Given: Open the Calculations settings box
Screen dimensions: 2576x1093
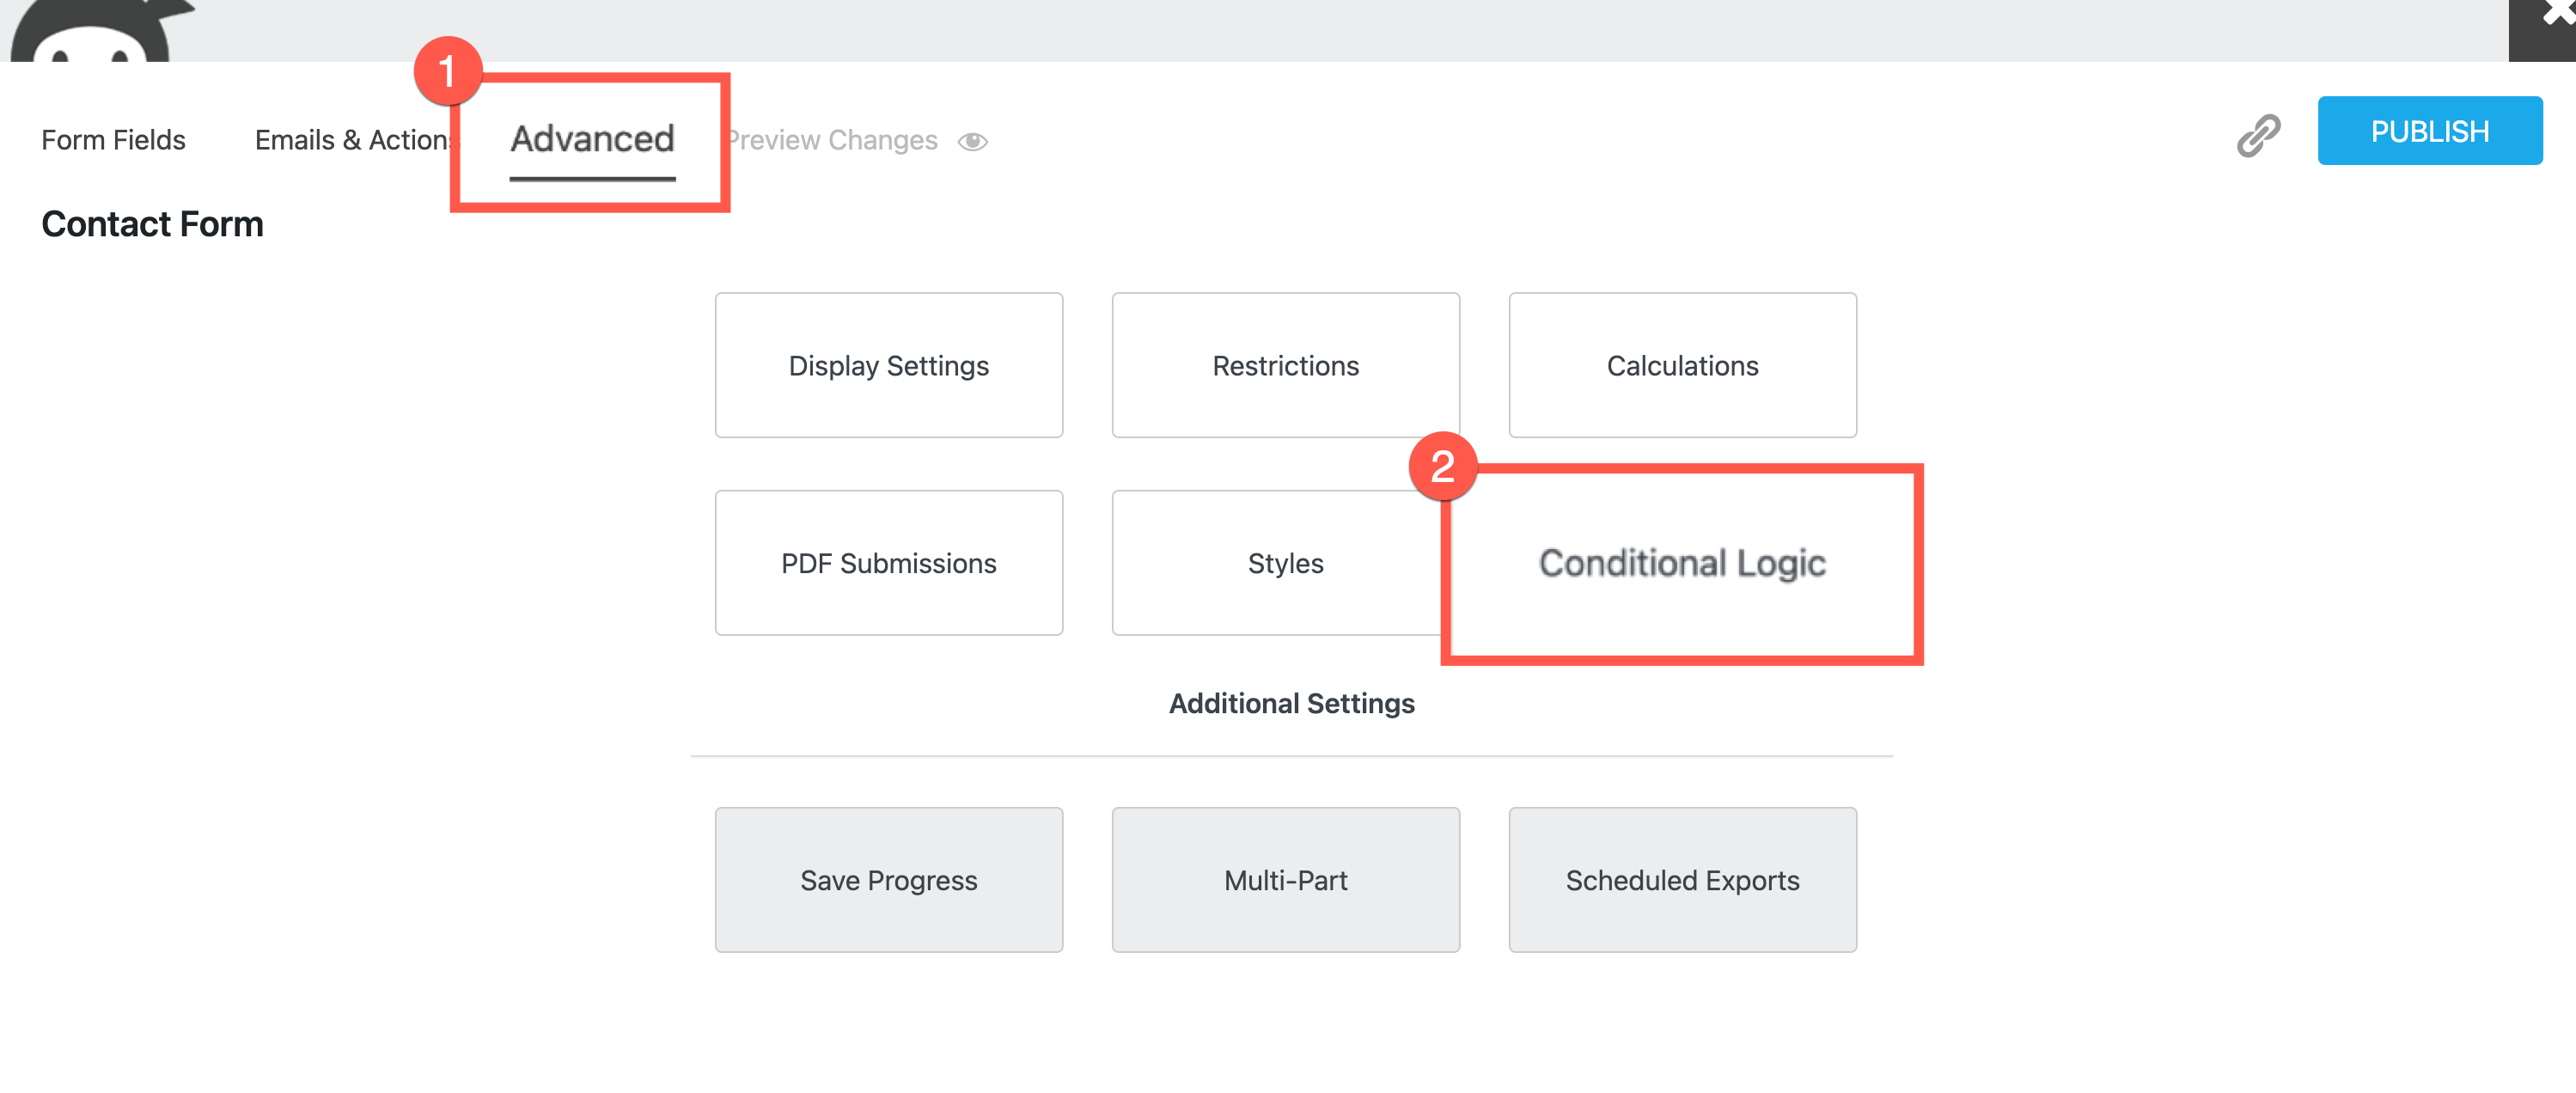Looking at the screenshot, I should coord(1682,365).
